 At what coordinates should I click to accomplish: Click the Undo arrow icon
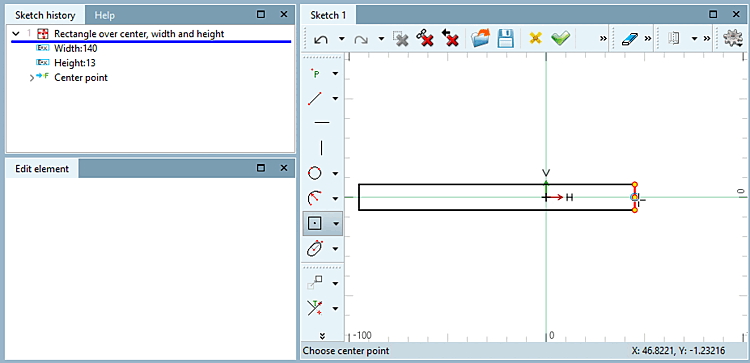321,39
